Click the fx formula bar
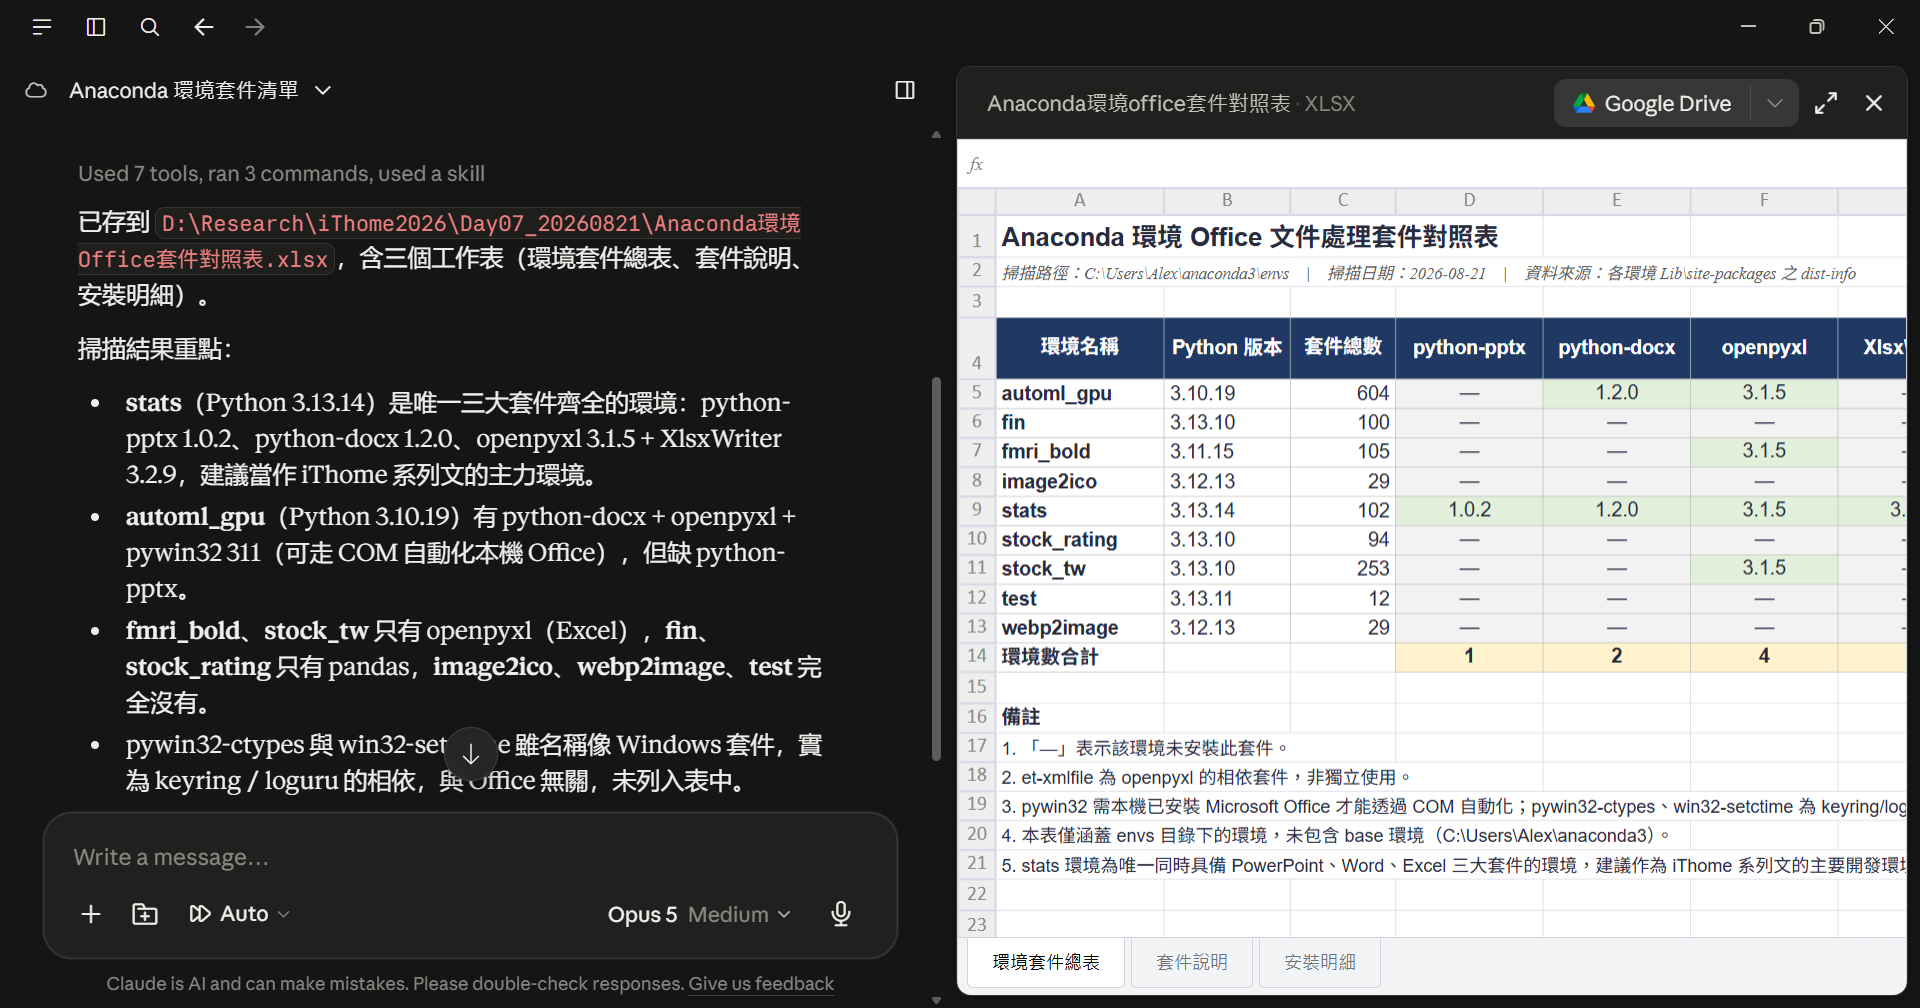Image resolution: width=1920 pixels, height=1008 pixels. click(1431, 164)
